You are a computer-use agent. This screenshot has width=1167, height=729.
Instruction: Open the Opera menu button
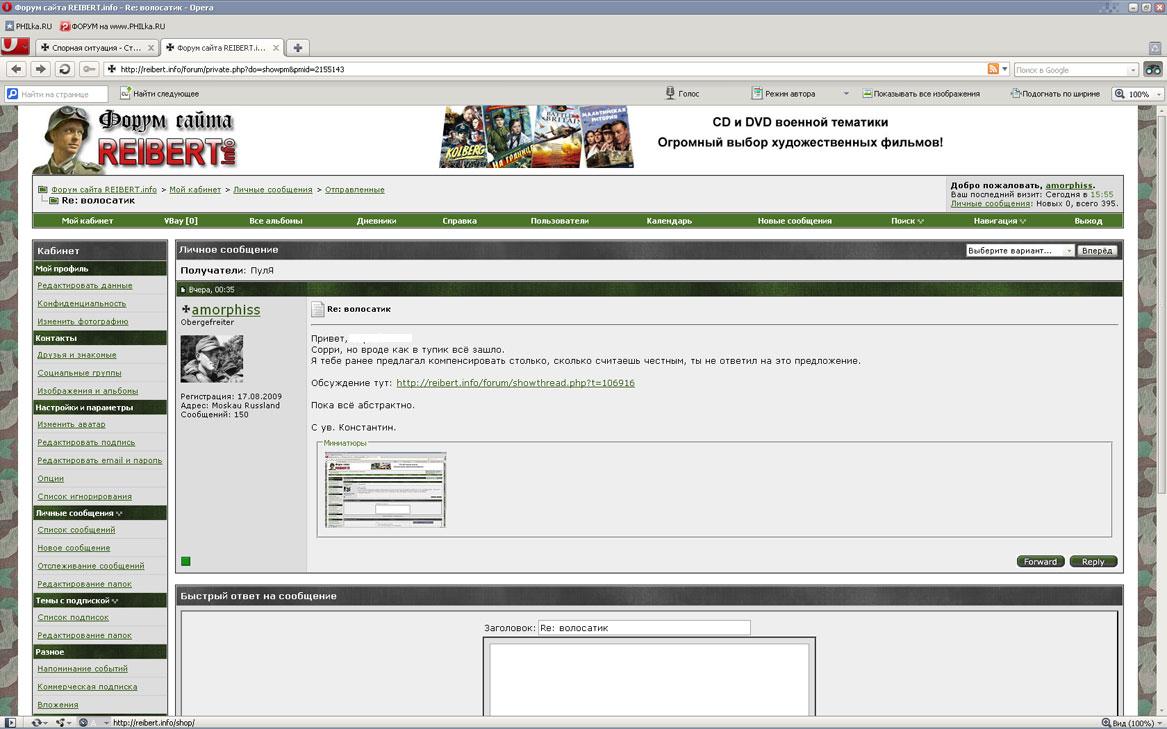pos(14,46)
